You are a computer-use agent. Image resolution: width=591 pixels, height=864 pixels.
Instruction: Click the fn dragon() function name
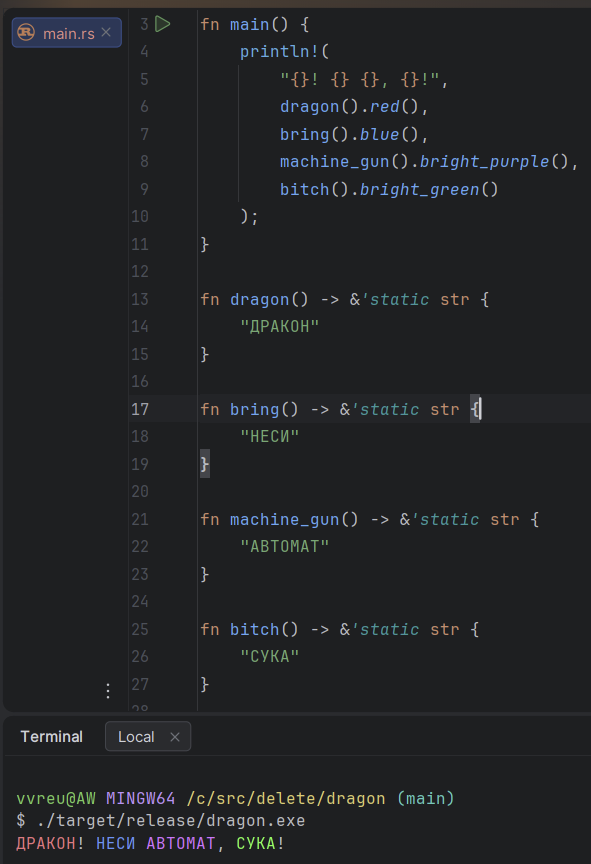[259, 300]
